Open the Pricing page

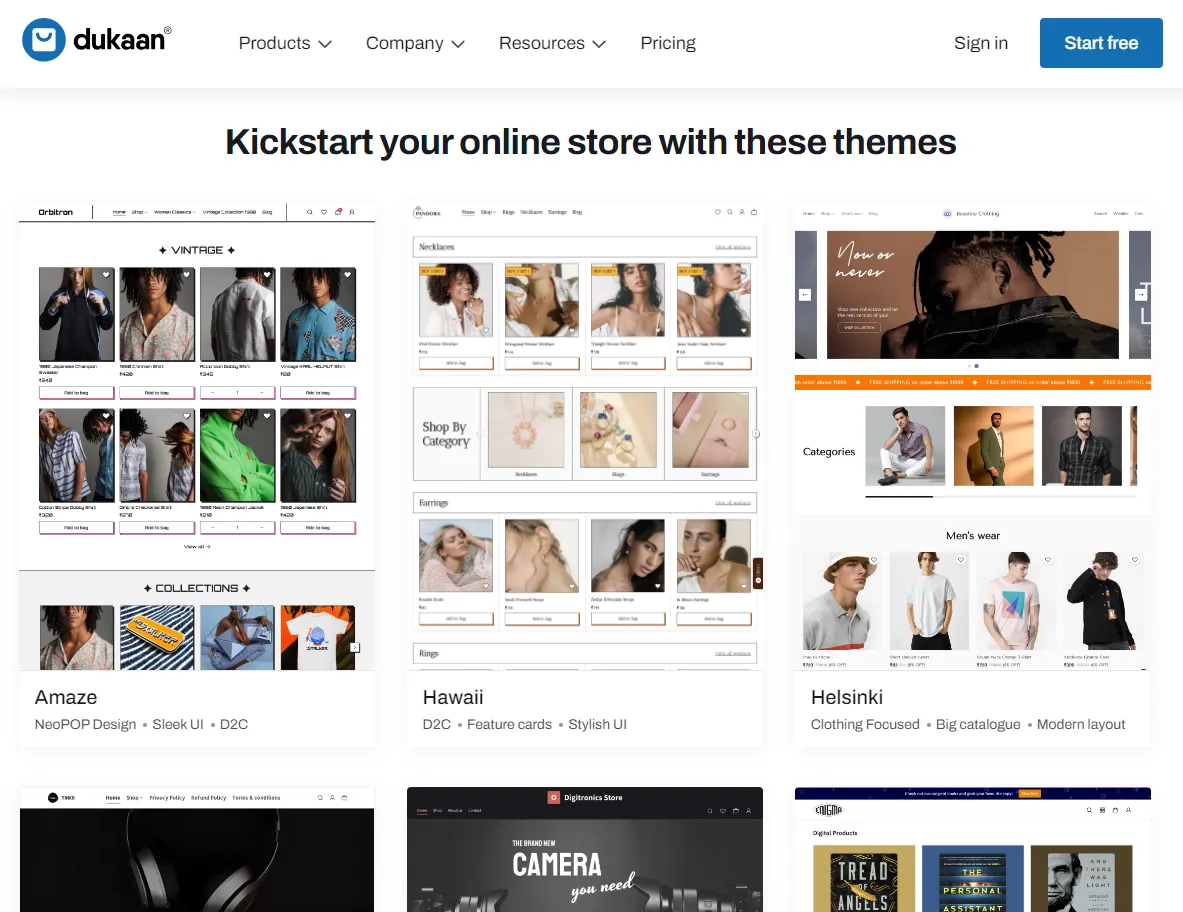coord(668,43)
